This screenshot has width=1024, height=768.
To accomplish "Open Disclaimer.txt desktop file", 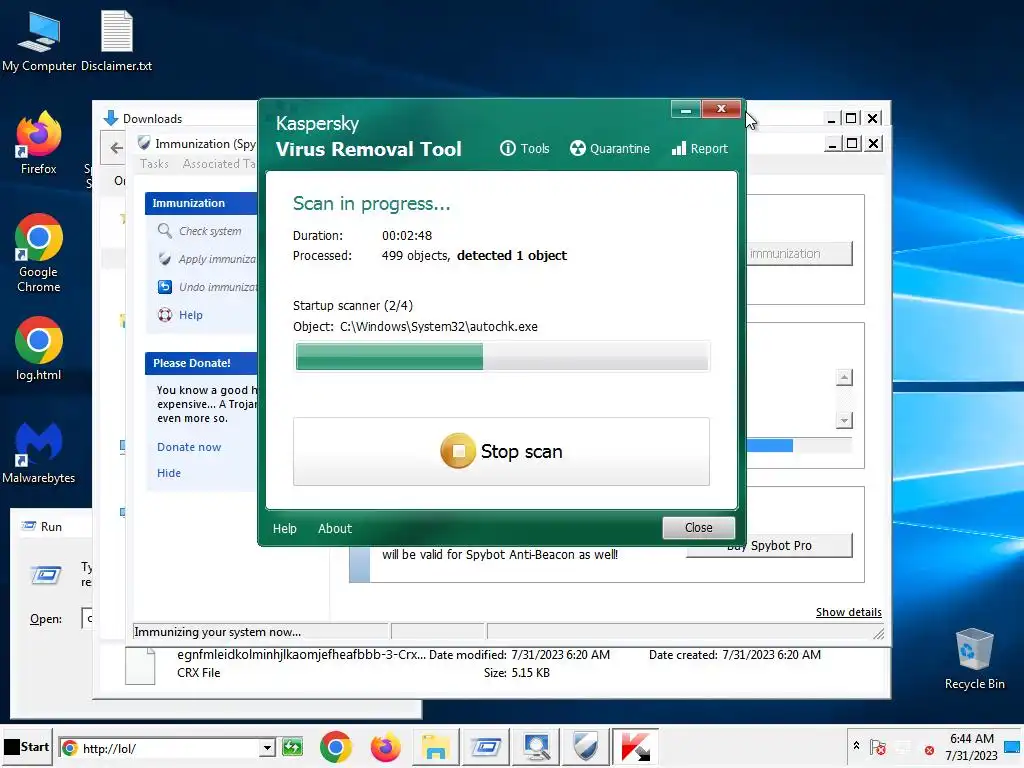I will pyautogui.click(x=116, y=42).
